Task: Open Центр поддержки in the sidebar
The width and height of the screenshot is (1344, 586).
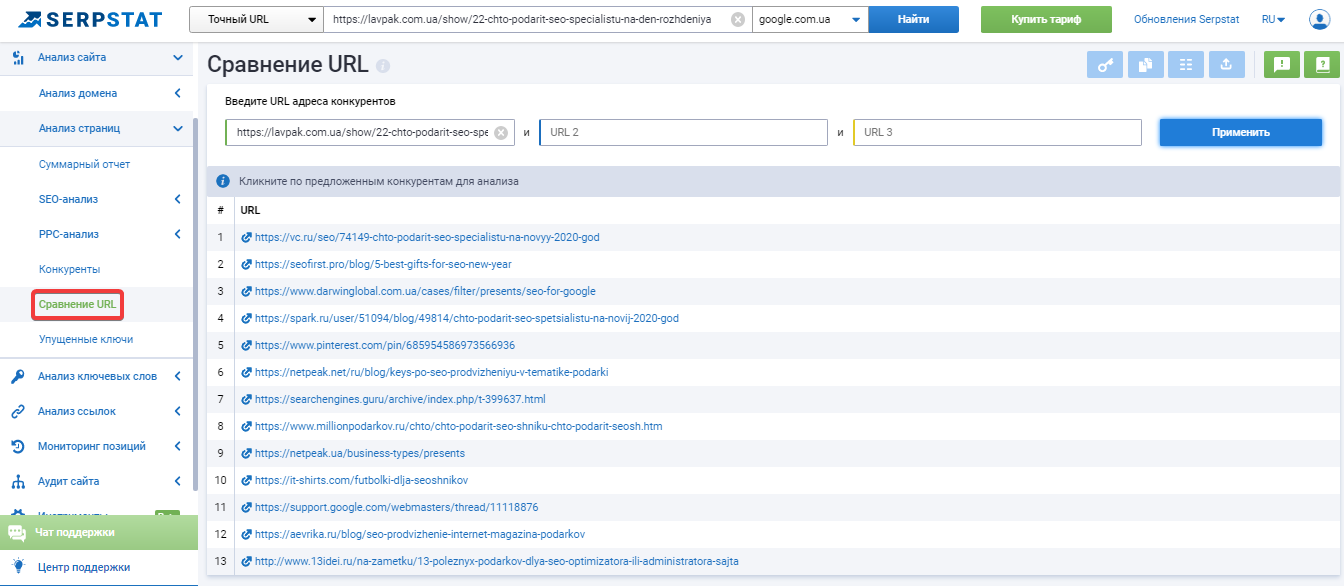Action: tap(84, 567)
